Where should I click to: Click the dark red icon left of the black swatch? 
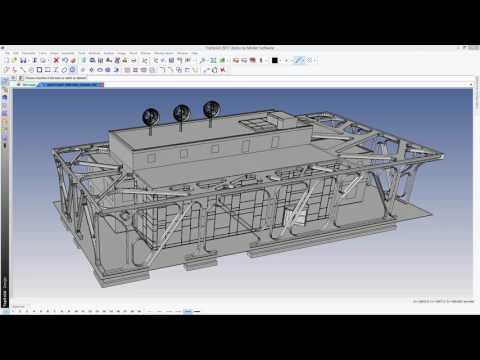(x=253, y=60)
